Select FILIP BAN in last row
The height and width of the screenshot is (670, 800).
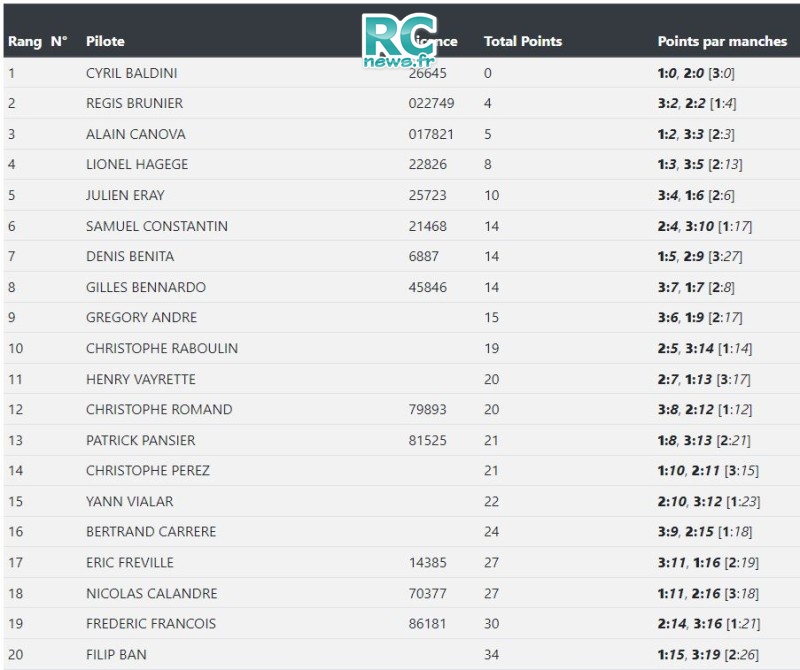116,655
